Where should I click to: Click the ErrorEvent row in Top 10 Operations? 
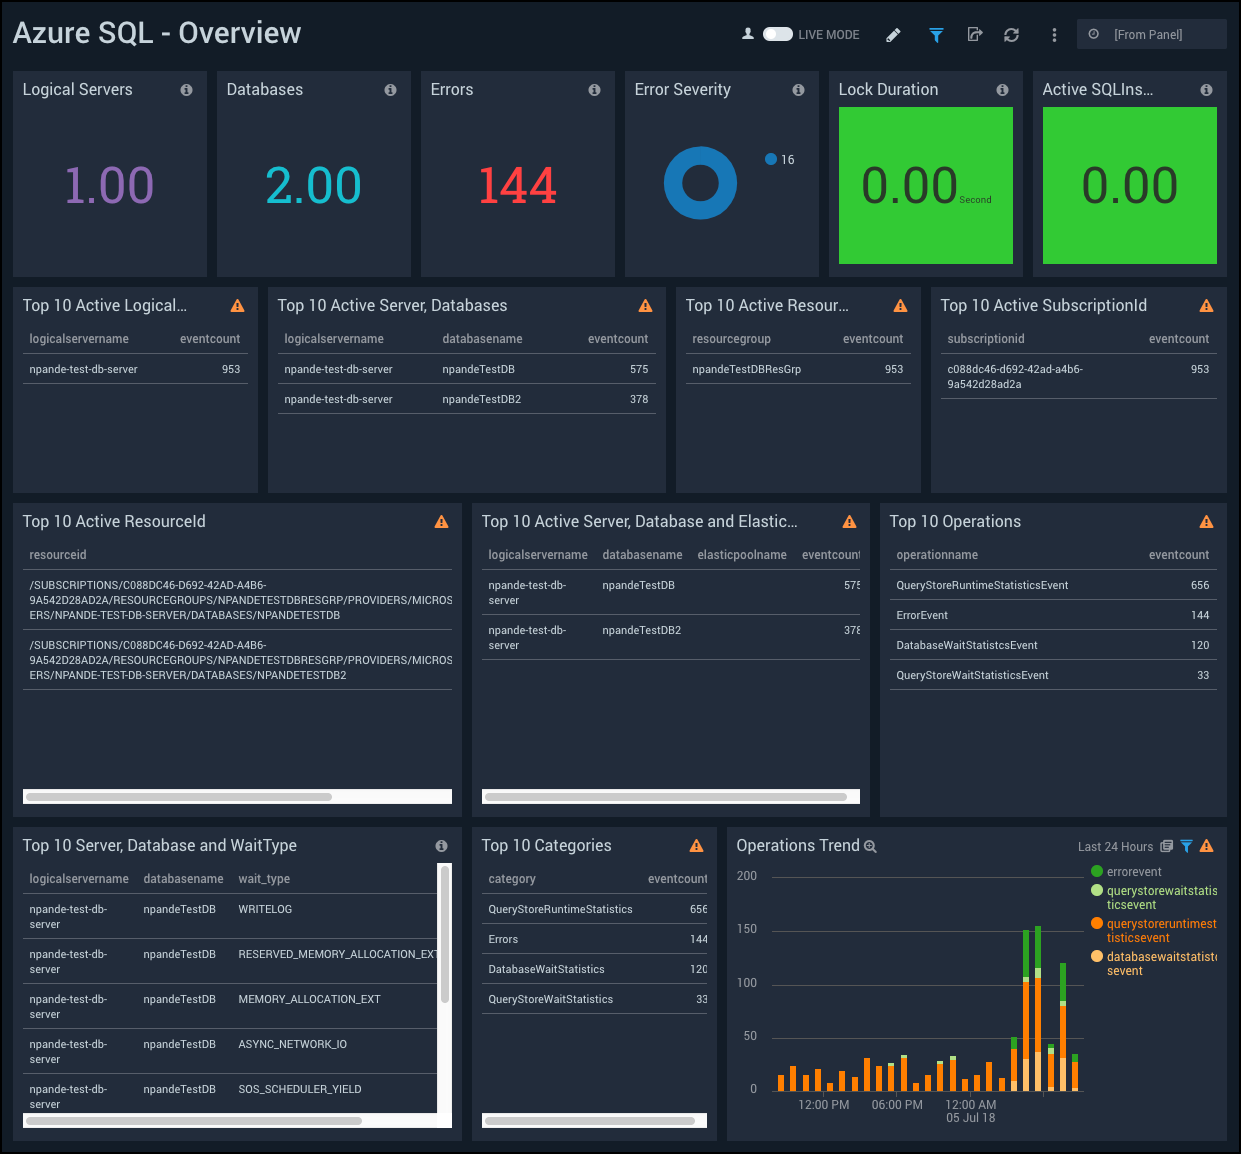point(922,615)
